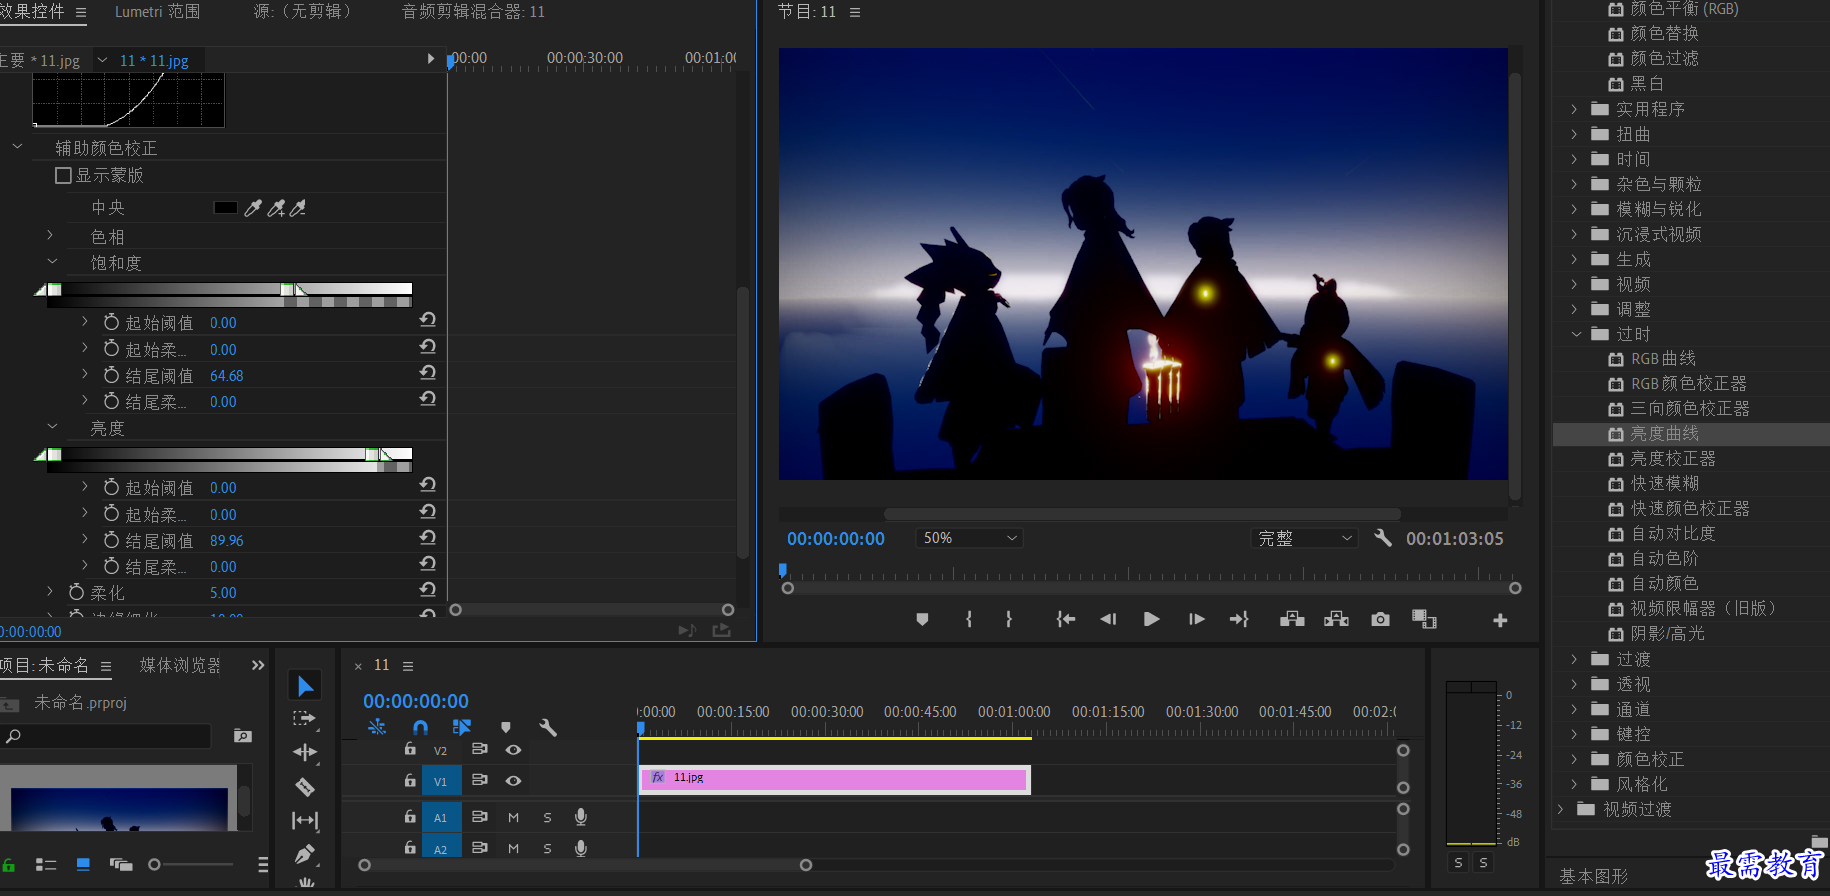Select the Pen tool
Screen dimensions: 1830x896
pos(305,854)
